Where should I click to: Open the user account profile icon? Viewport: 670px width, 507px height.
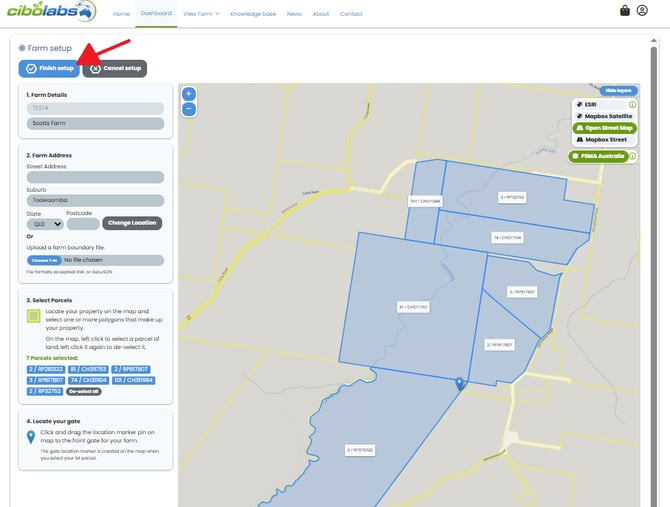pyautogui.click(x=643, y=12)
